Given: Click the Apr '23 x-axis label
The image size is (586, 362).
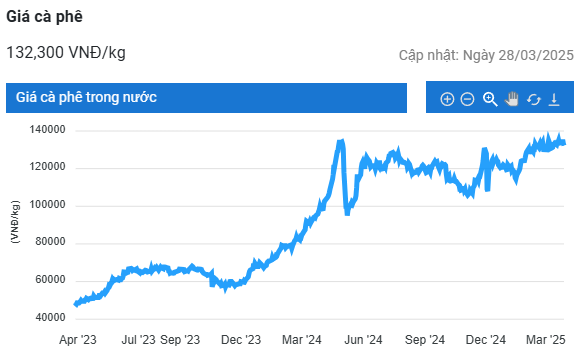Looking at the screenshot, I should point(78,340).
